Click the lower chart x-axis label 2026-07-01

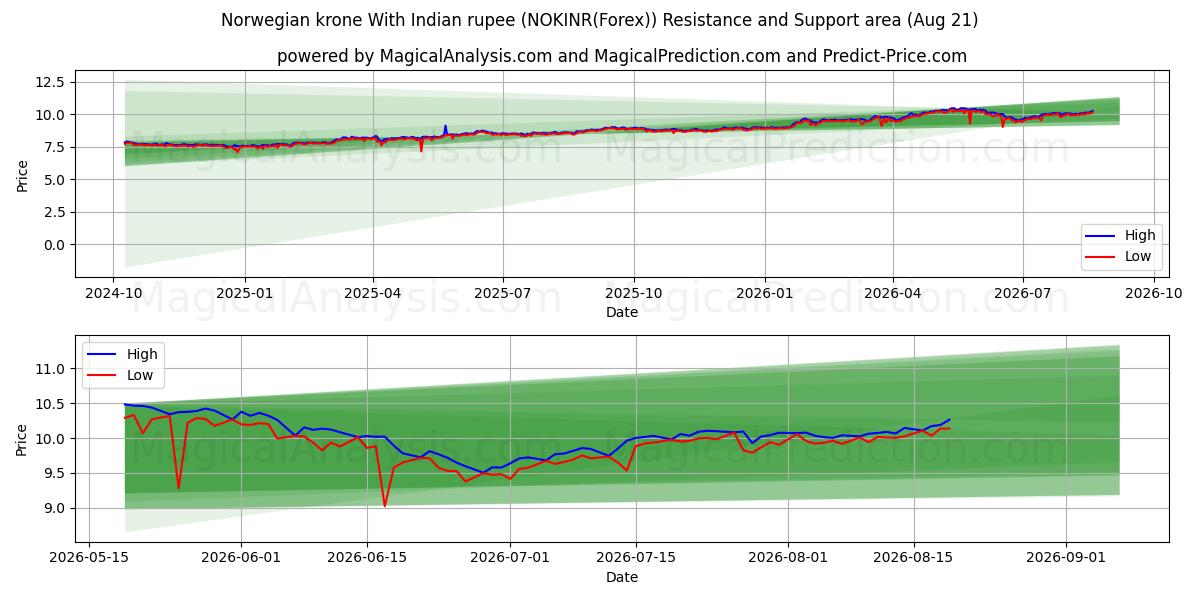tap(510, 558)
